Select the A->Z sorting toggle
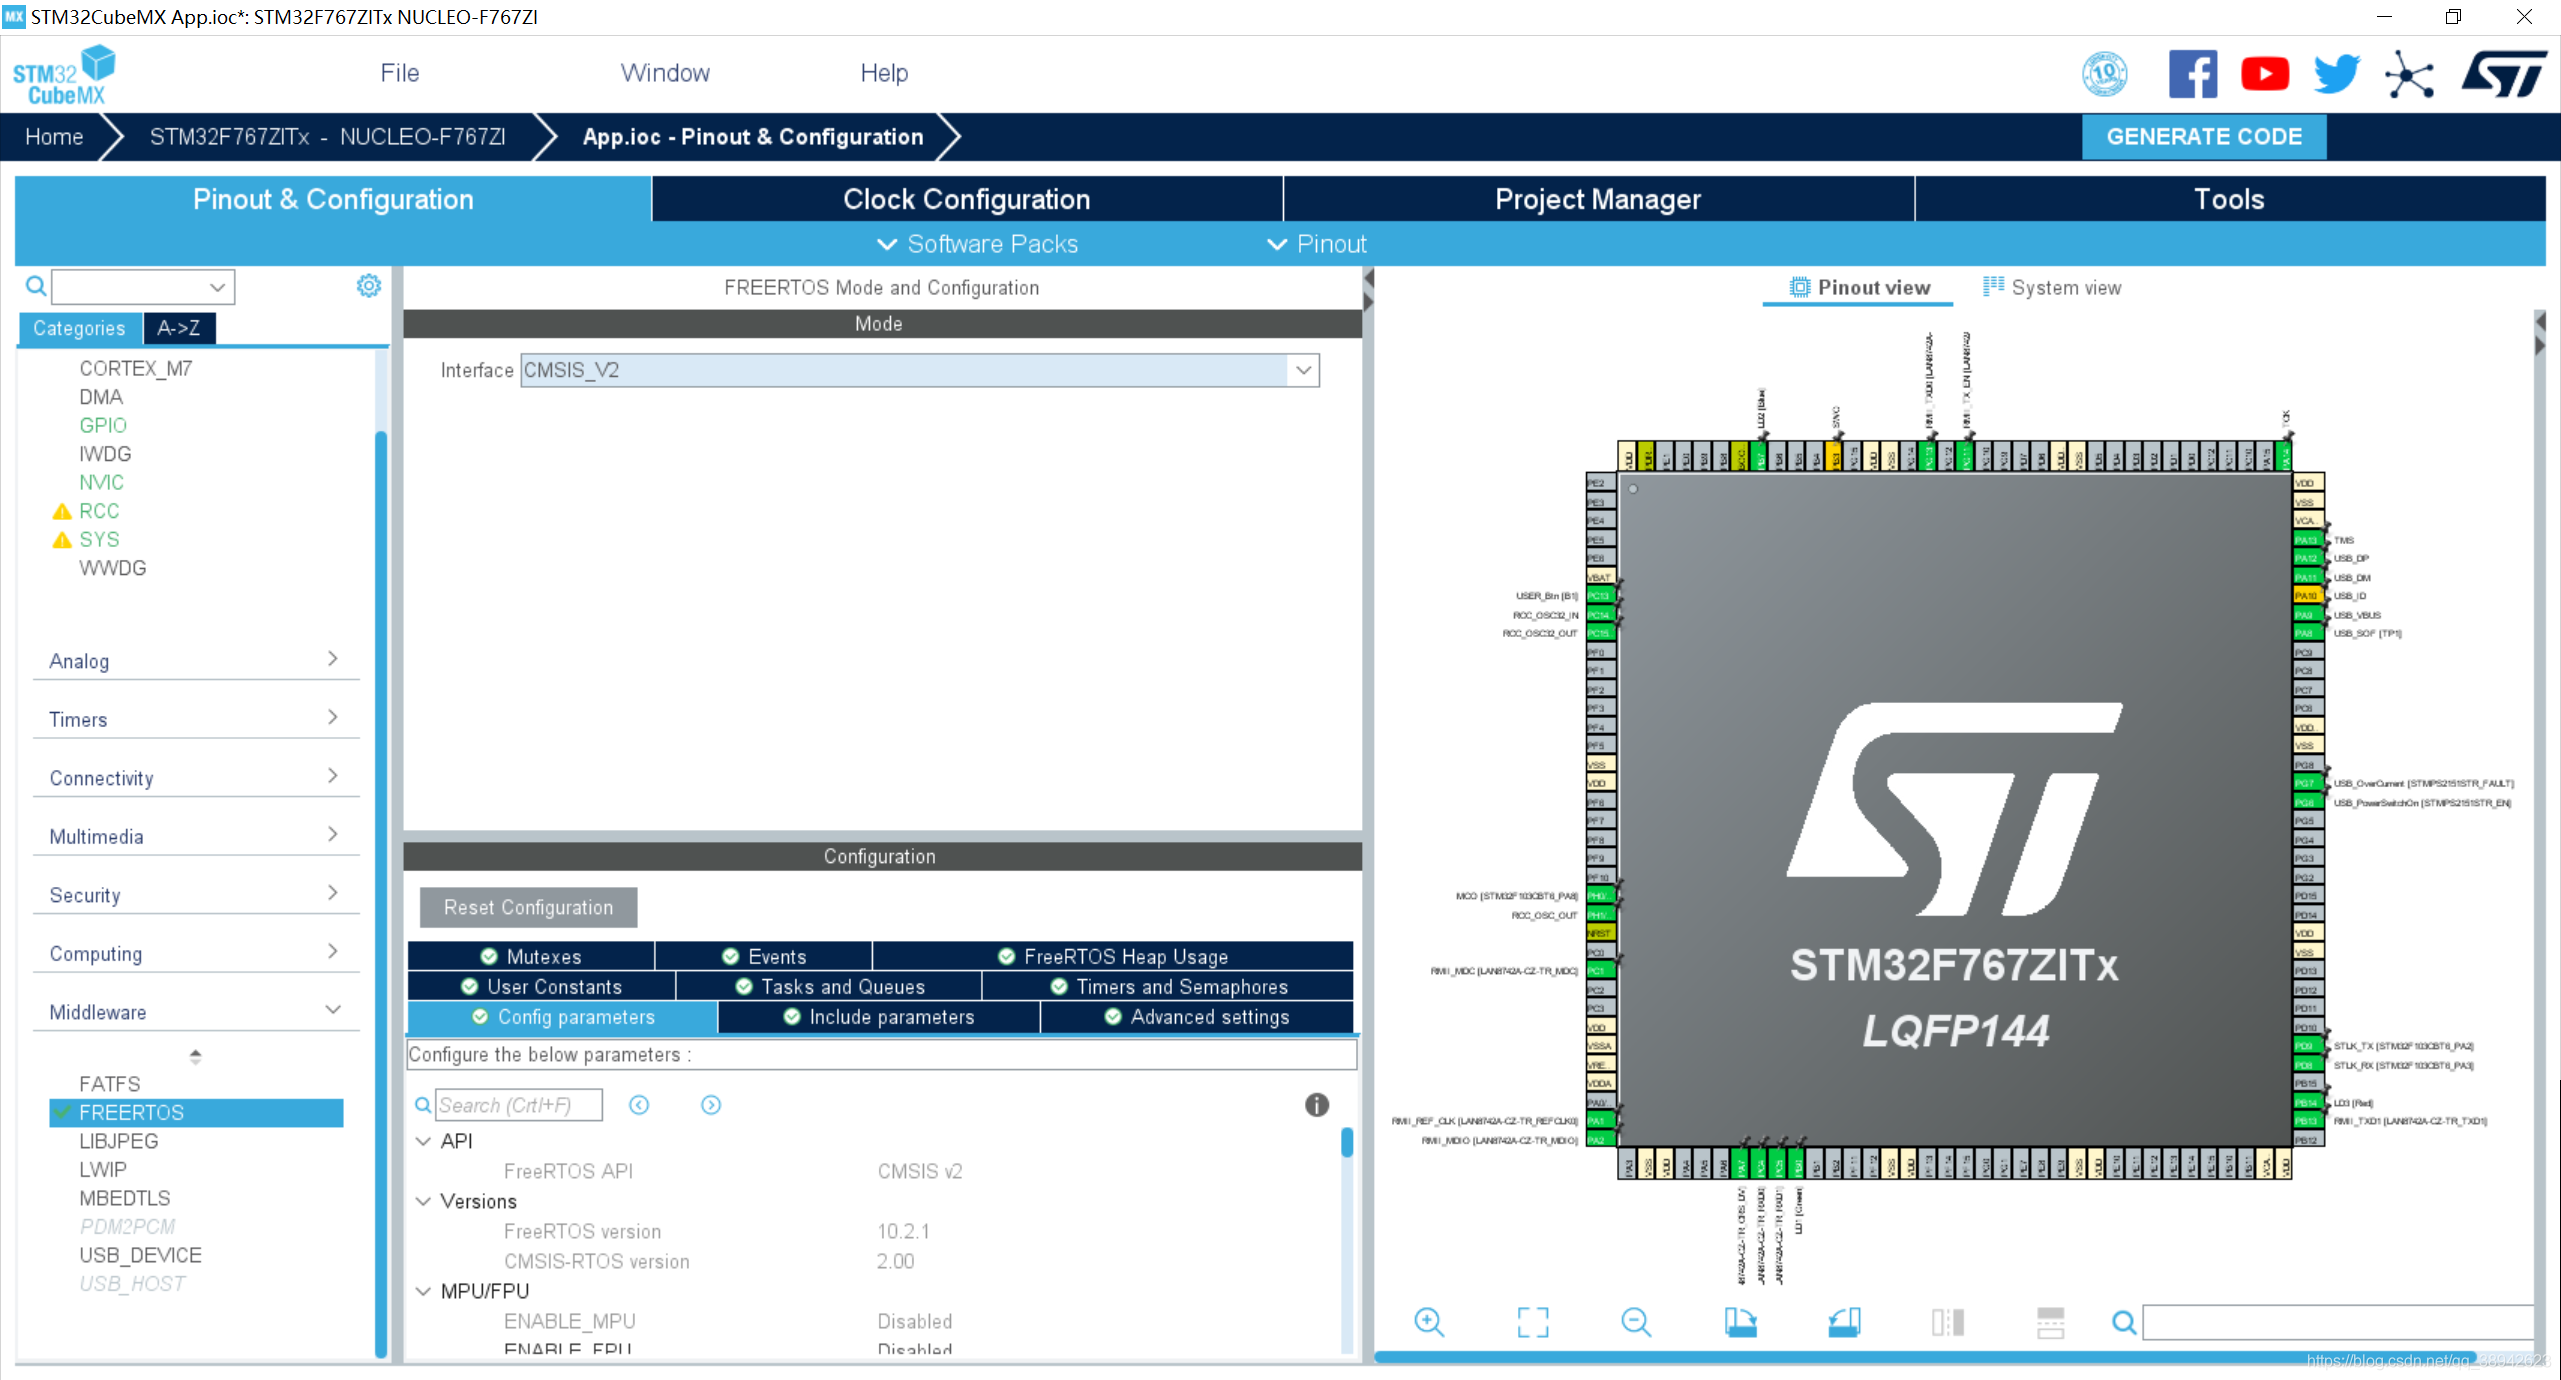 tap(179, 328)
